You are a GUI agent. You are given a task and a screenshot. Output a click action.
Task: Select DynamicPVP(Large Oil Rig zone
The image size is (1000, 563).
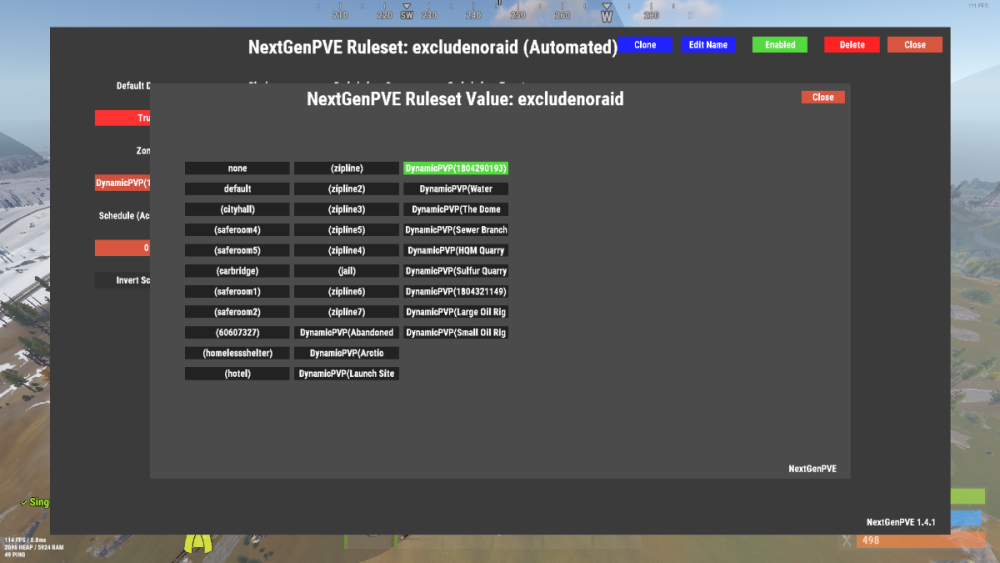point(456,312)
